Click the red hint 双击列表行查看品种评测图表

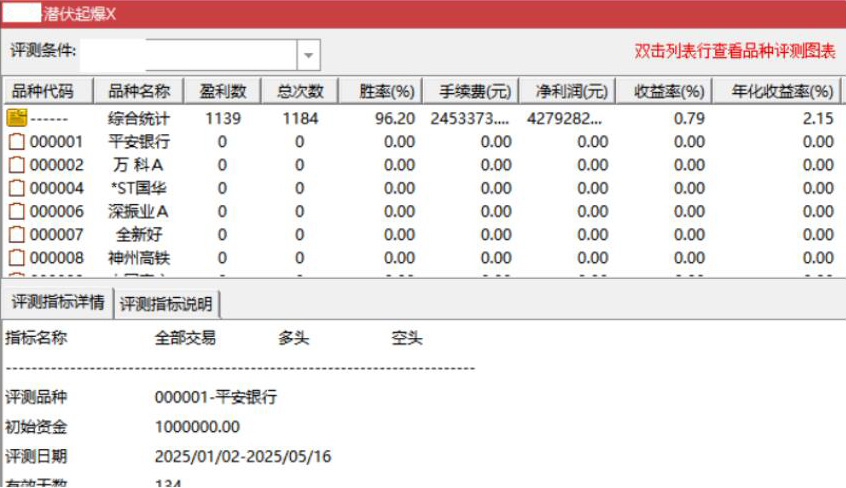point(735,51)
